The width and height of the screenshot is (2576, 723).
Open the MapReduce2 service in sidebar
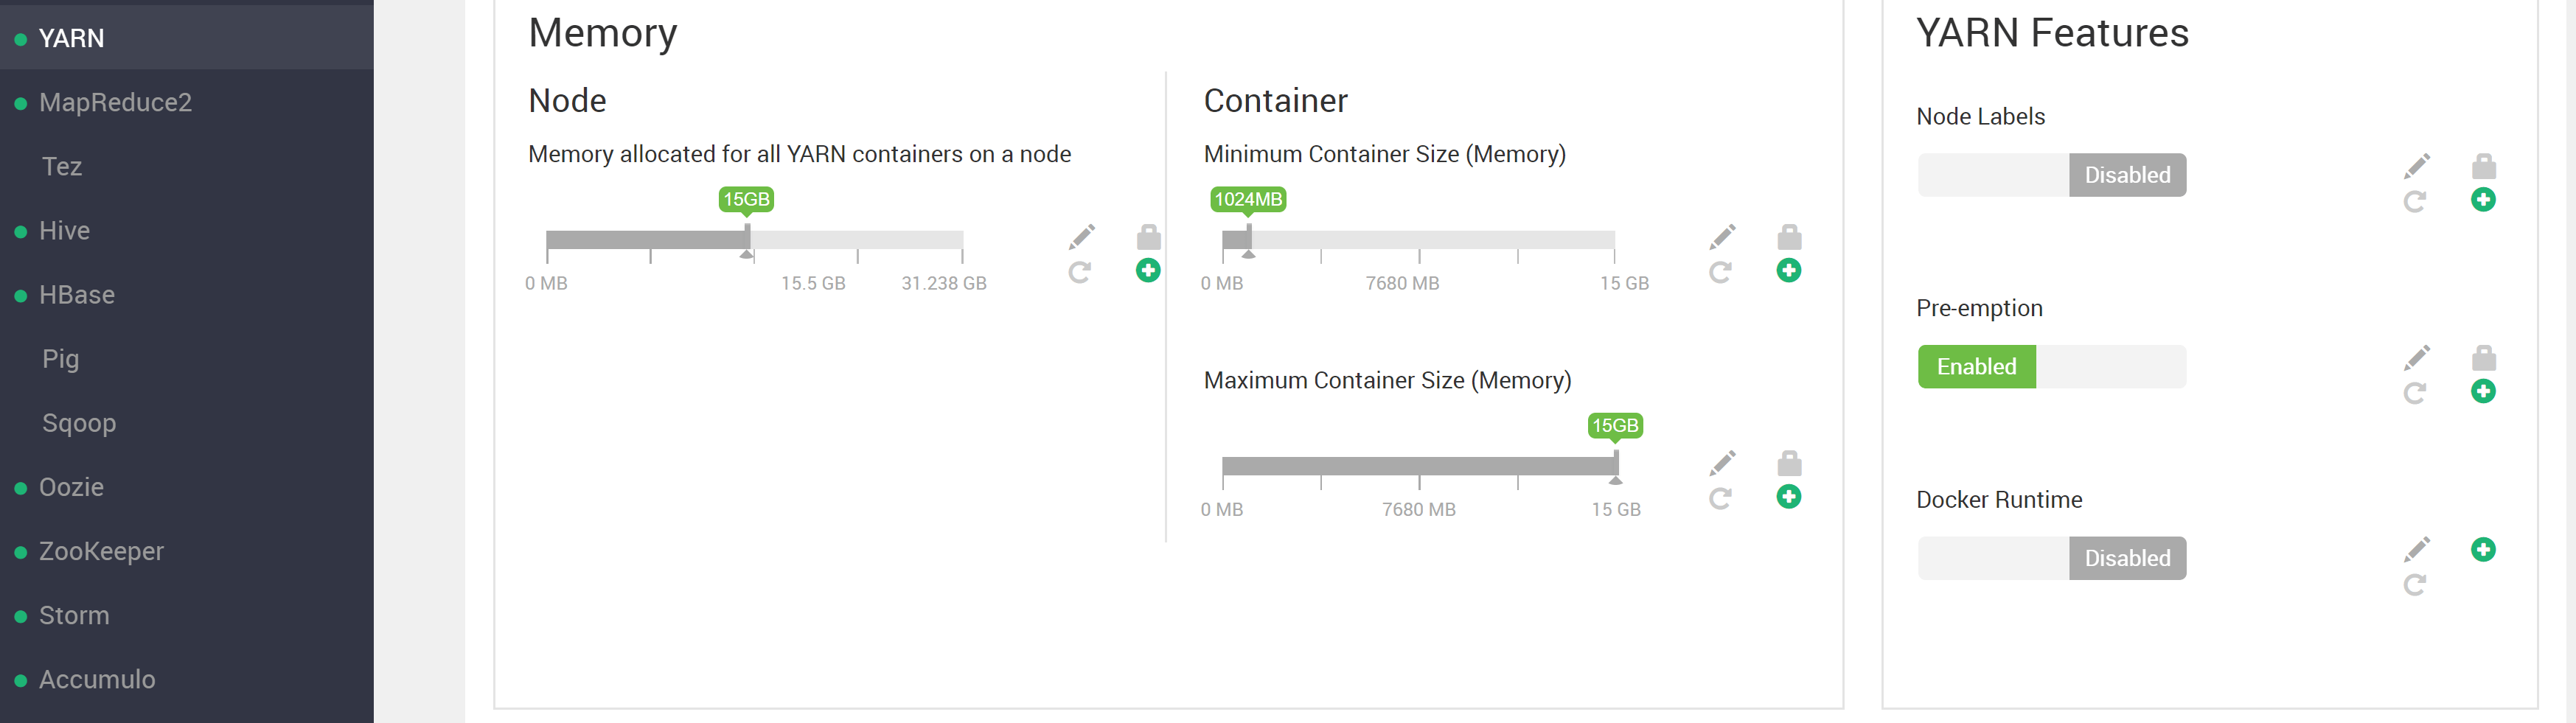pos(115,102)
